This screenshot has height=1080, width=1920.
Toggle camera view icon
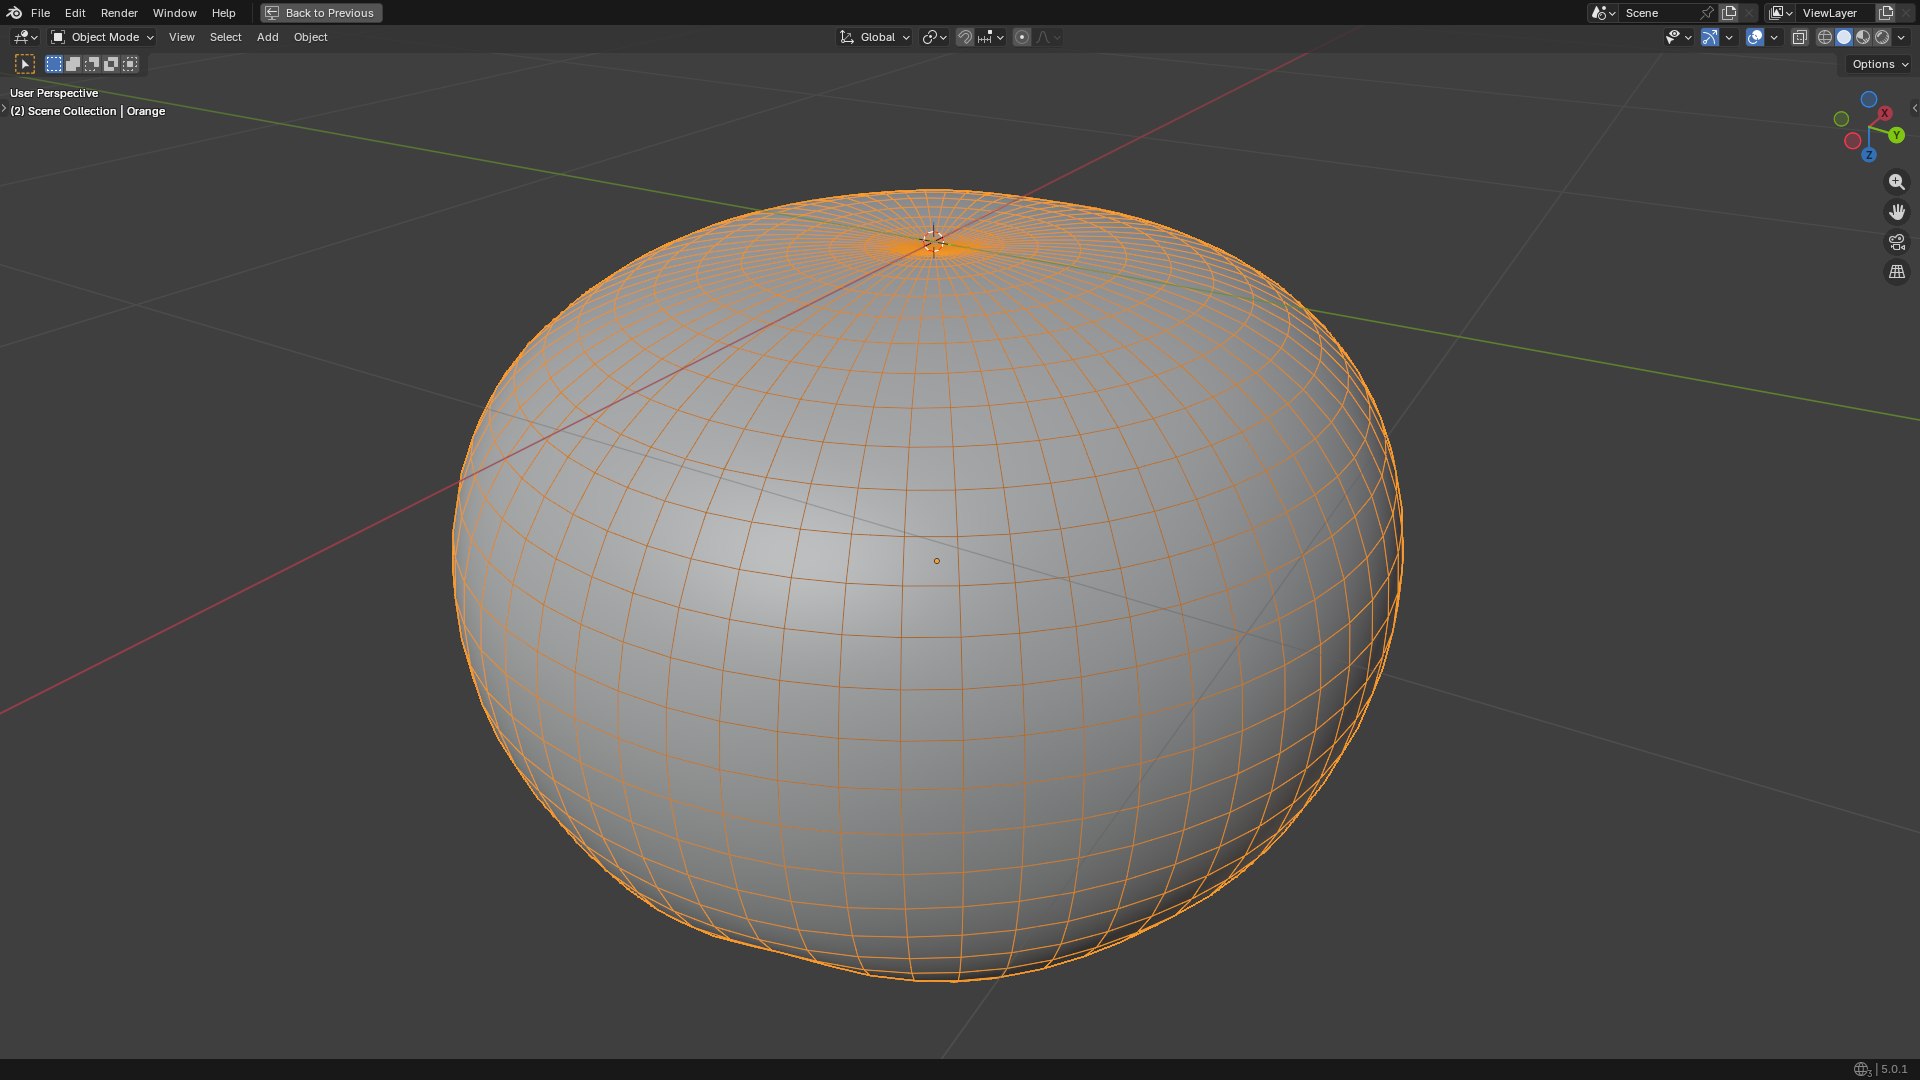click(1896, 242)
